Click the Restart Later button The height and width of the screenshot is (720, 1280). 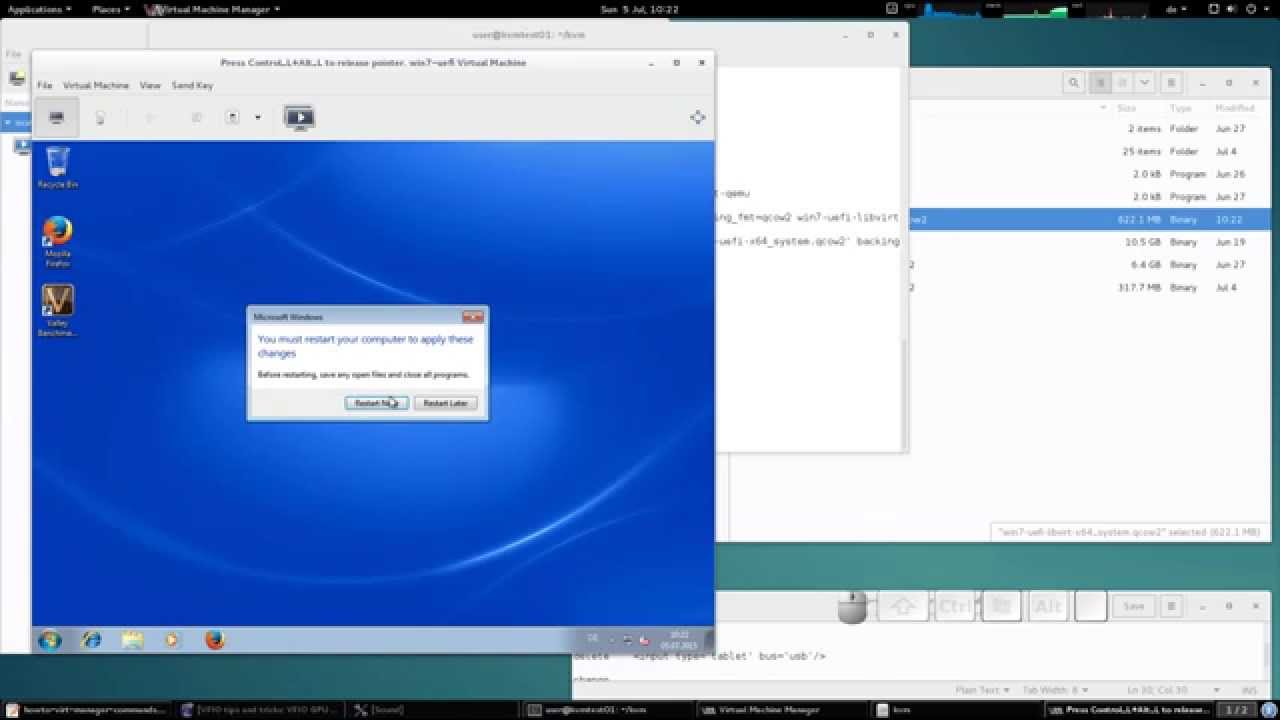pyautogui.click(x=445, y=403)
